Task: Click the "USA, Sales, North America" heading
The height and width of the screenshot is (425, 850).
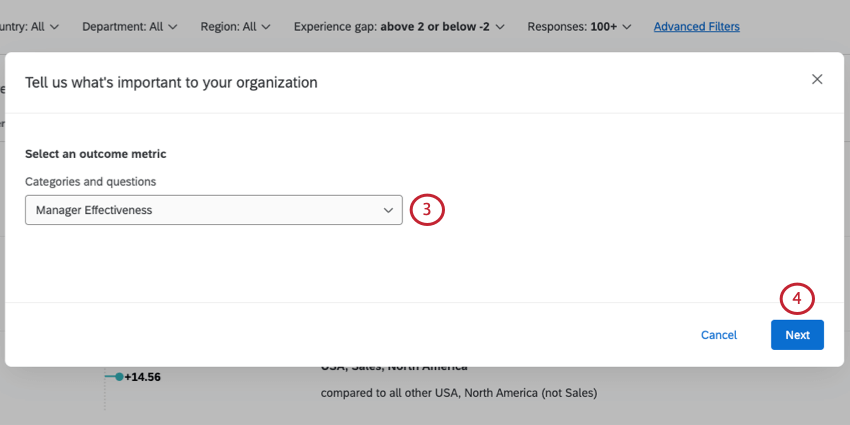Action: [x=394, y=368]
